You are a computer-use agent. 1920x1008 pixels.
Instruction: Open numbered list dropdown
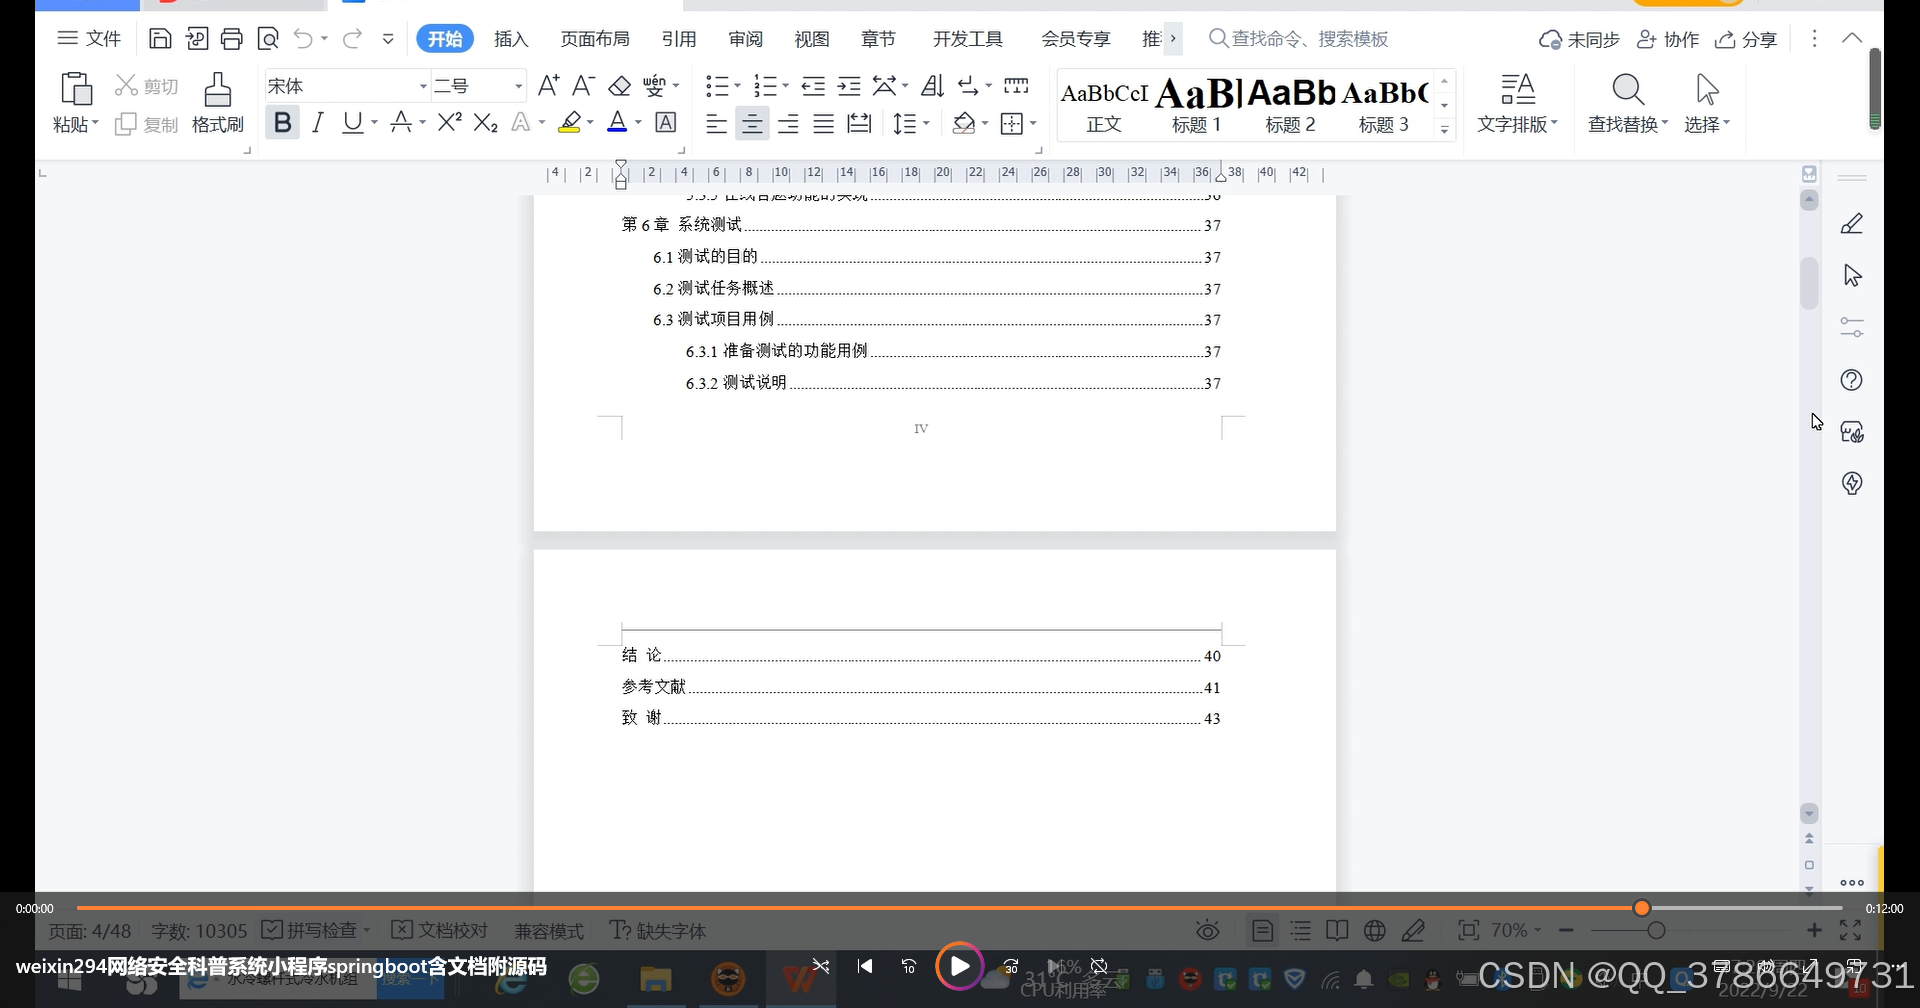pyautogui.click(x=785, y=86)
